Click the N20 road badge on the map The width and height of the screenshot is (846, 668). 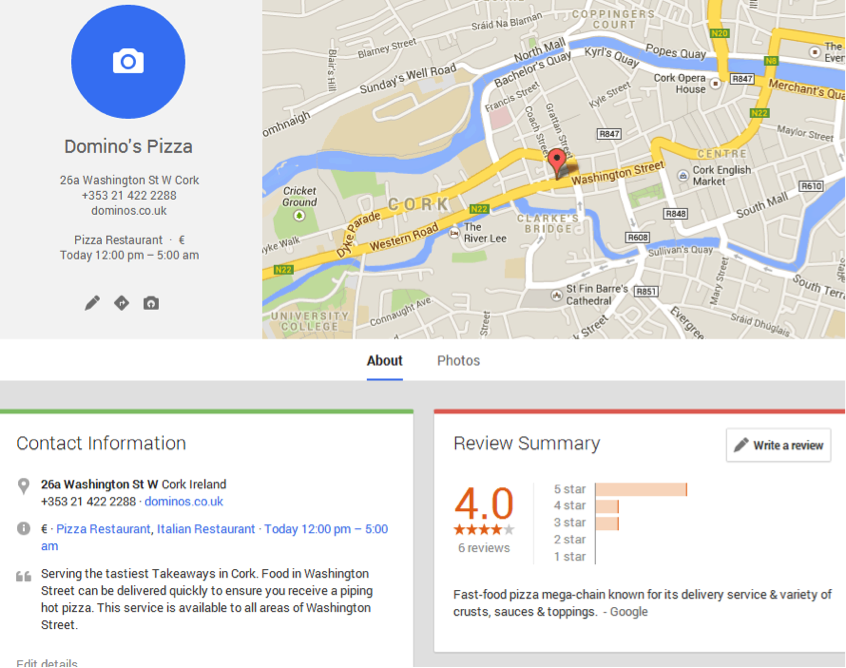pyautogui.click(x=720, y=33)
